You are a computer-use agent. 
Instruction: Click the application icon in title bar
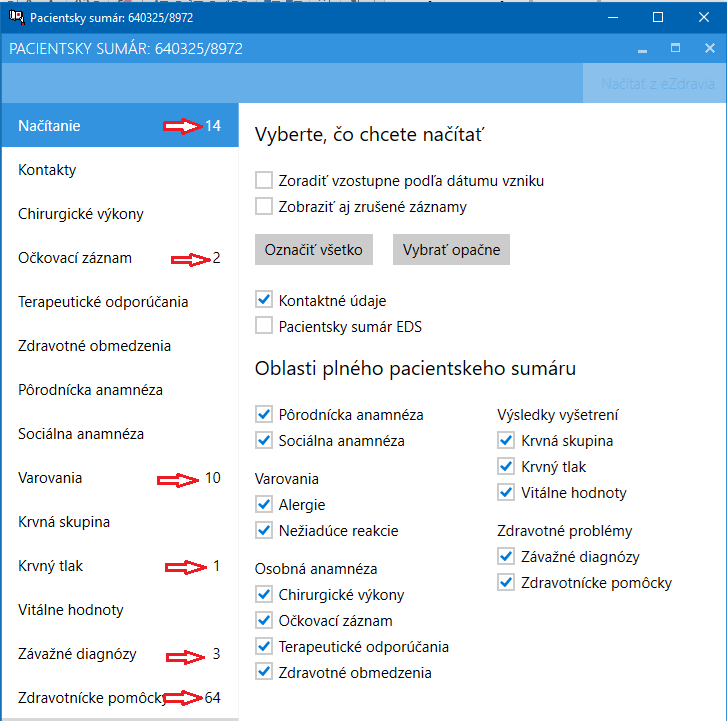click(x=16, y=17)
